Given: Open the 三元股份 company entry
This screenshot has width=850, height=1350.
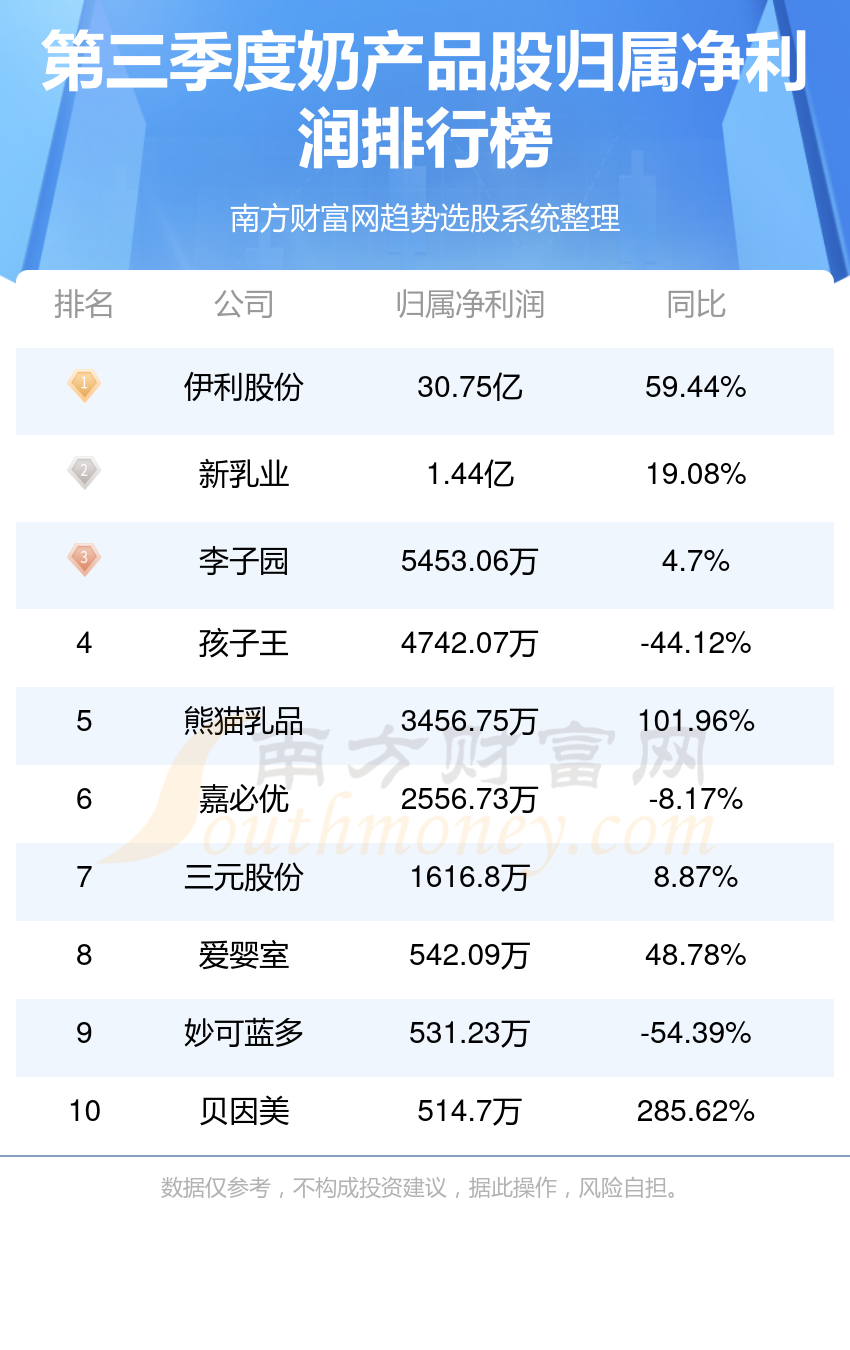Looking at the screenshot, I should point(244,877).
